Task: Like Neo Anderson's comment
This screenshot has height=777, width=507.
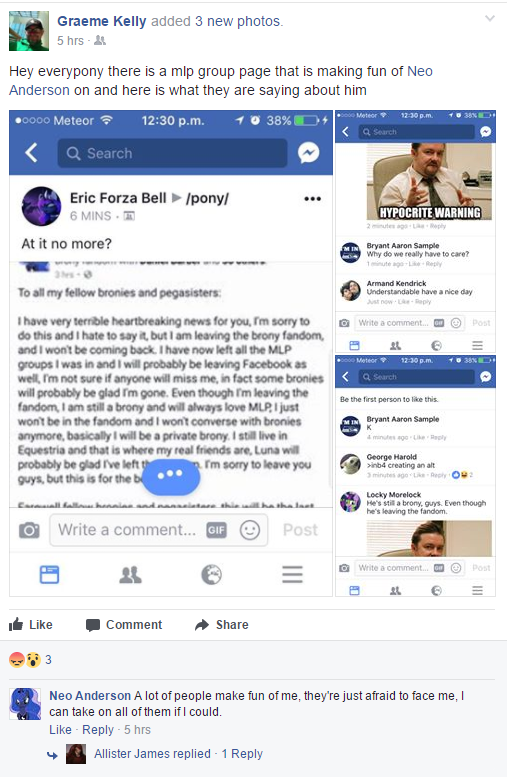Action: click(60, 730)
